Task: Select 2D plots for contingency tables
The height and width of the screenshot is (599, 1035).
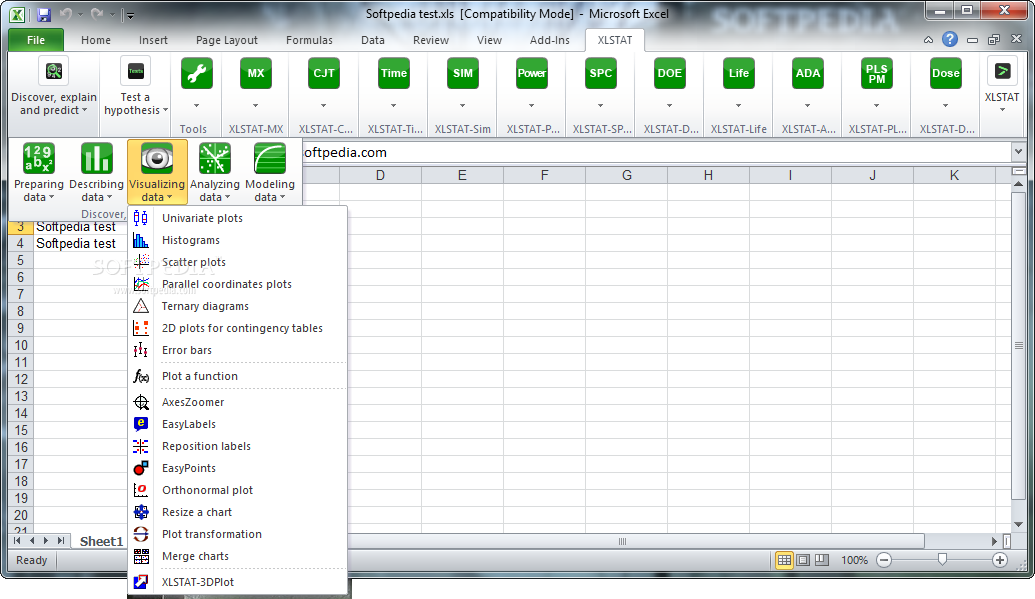Action: [237, 328]
